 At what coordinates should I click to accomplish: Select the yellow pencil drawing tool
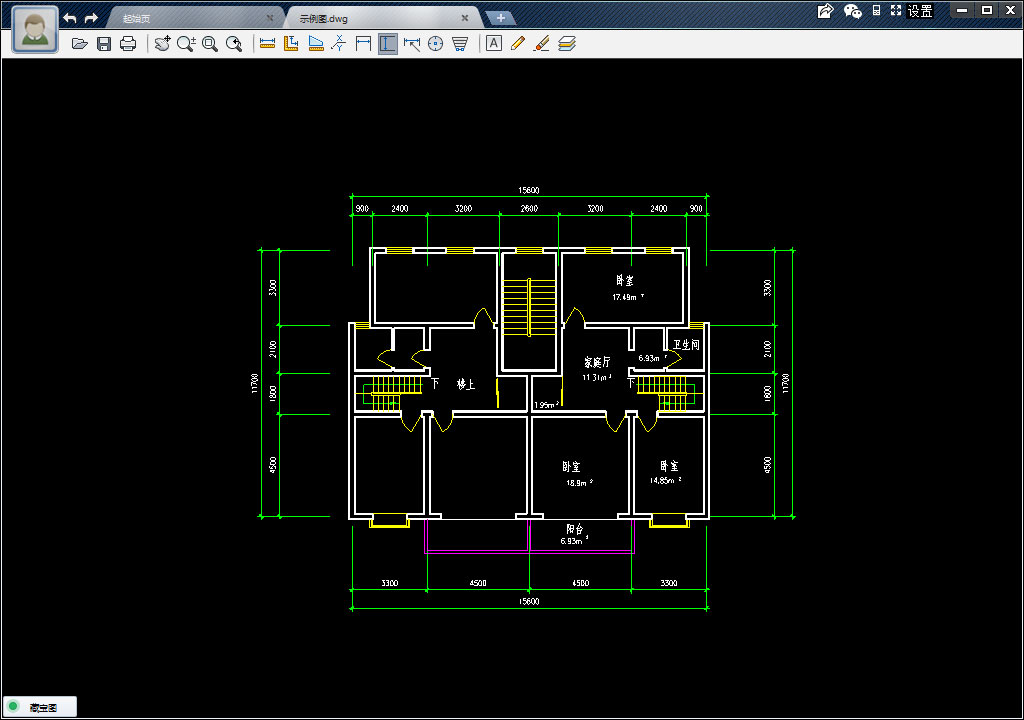pos(518,44)
